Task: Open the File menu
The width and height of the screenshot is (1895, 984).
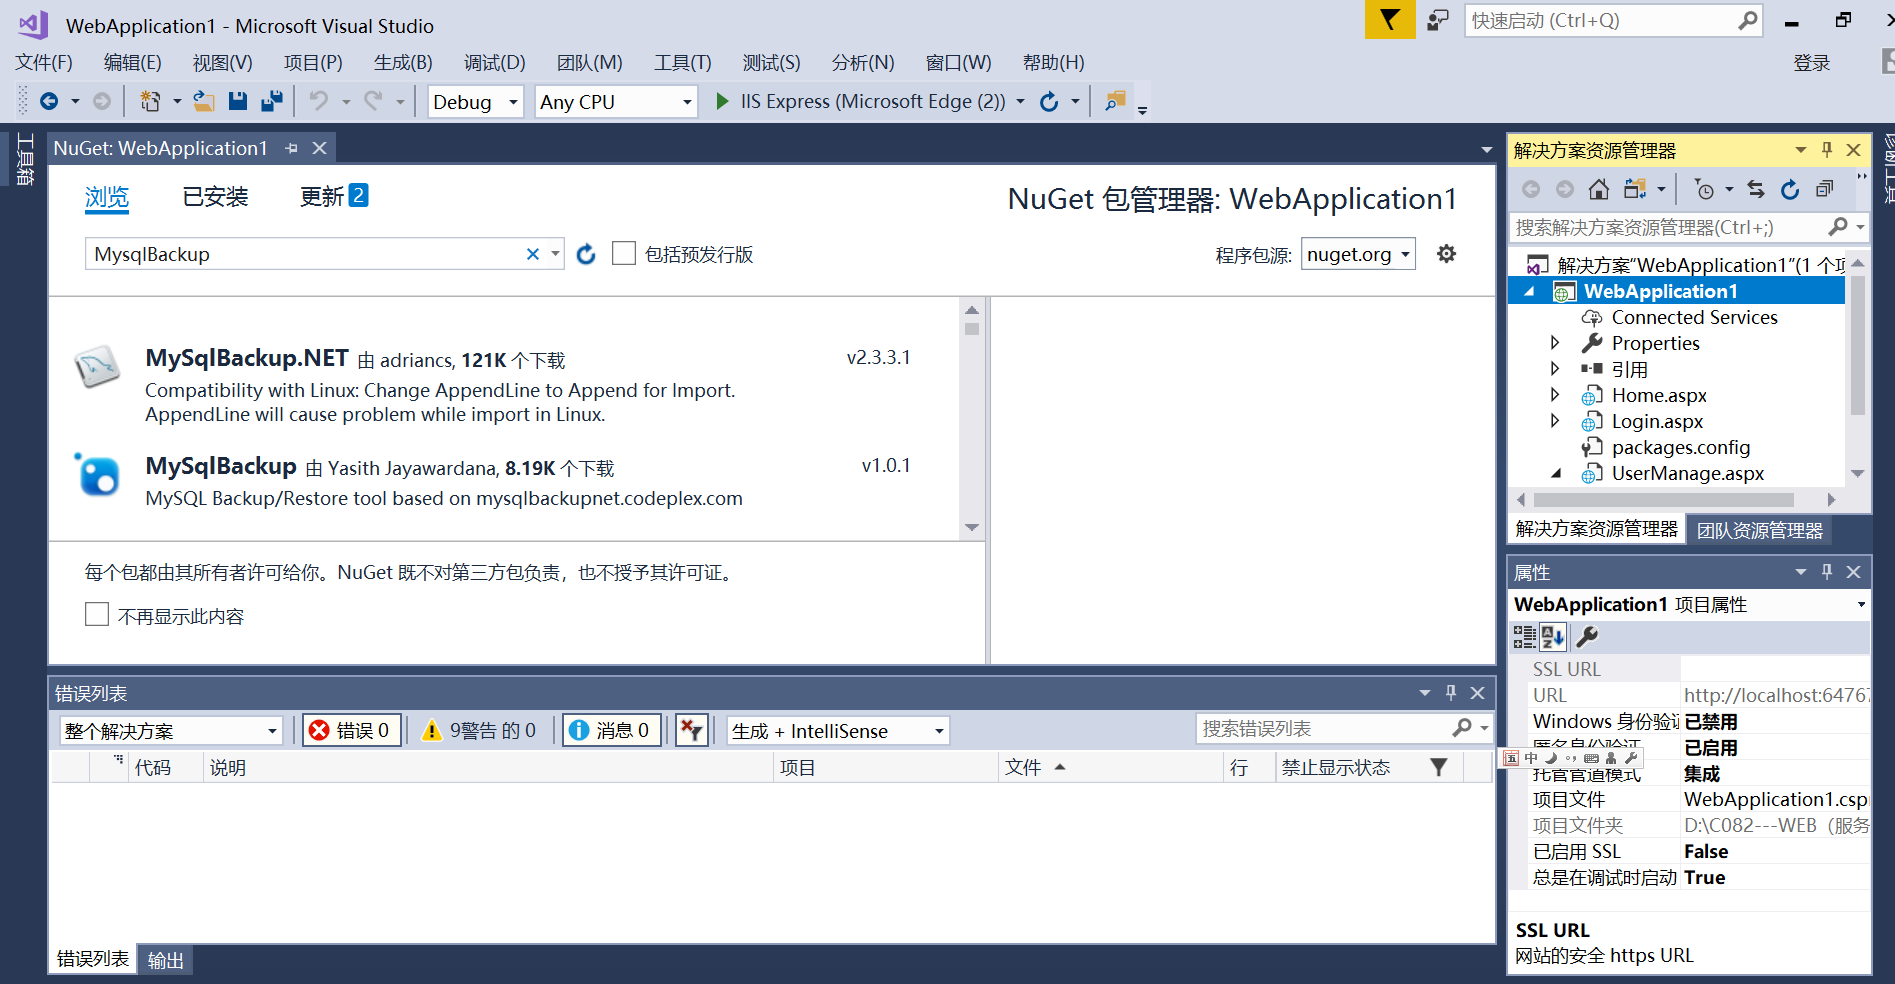Action: (44, 62)
